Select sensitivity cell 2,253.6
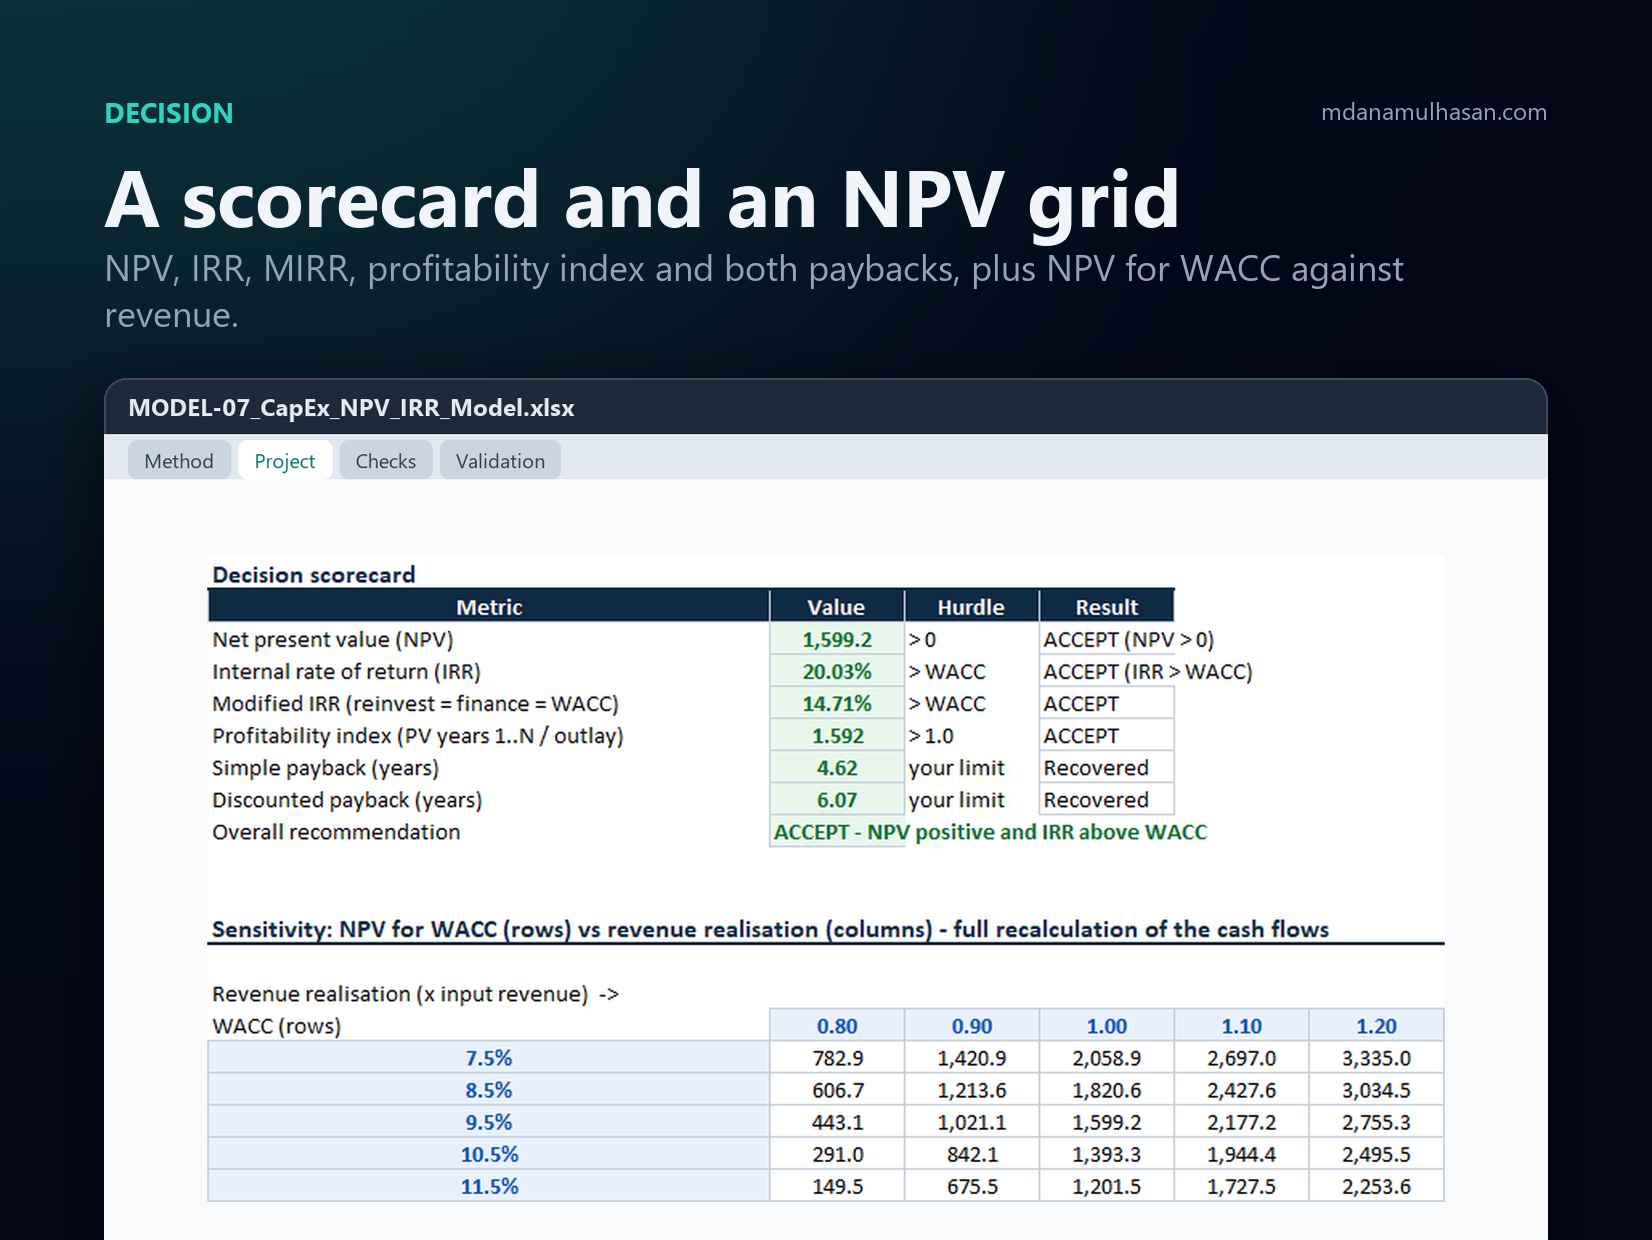1652x1240 pixels. tap(1376, 1186)
